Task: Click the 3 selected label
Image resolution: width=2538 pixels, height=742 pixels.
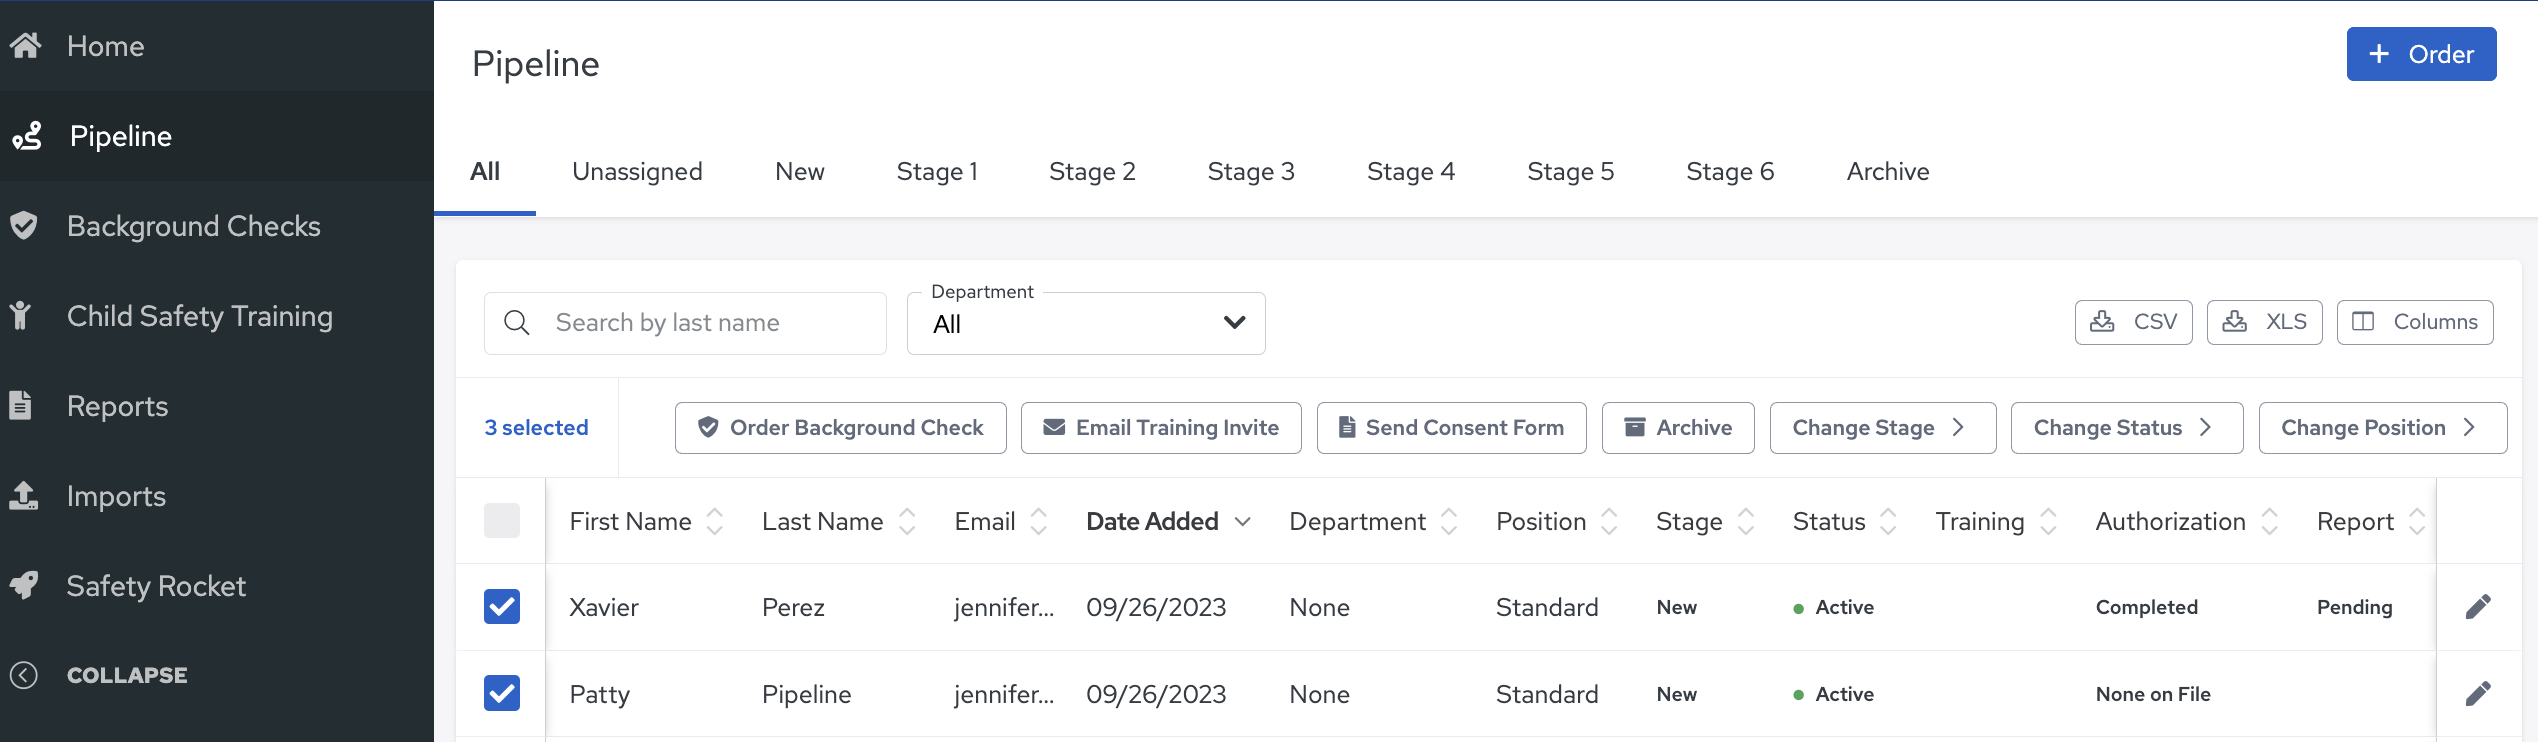Action: 537,428
